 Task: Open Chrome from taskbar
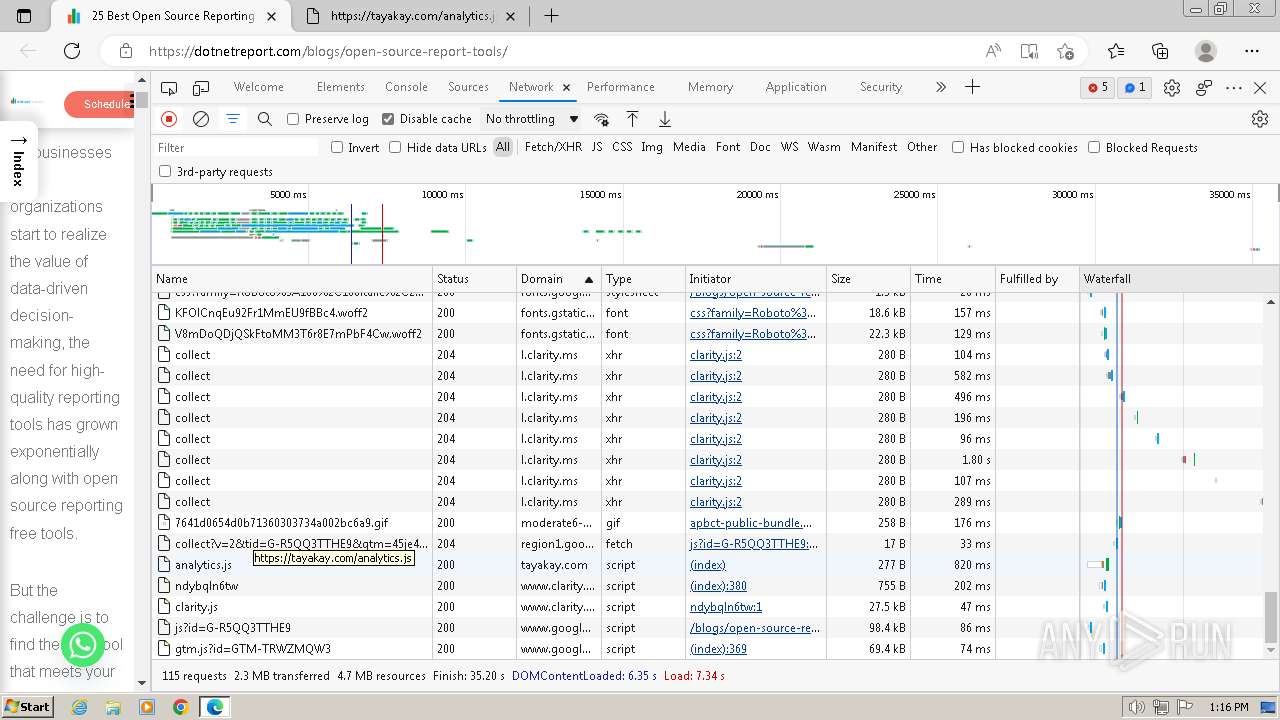(180, 707)
